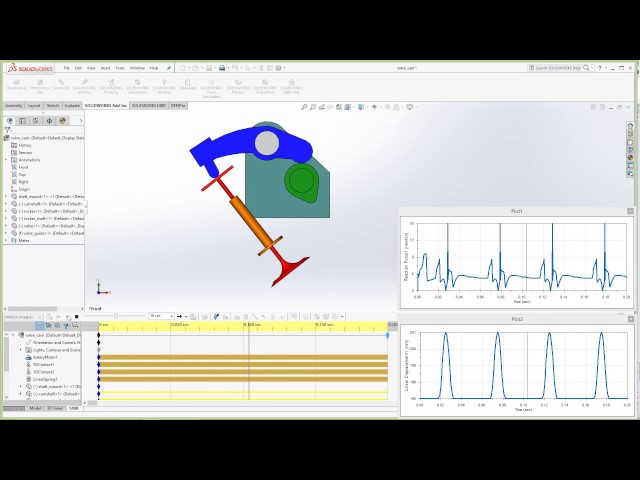Select 3DContact1 in the motion tree
This screenshot has height=480, width=640.
[x=43, y=365]
